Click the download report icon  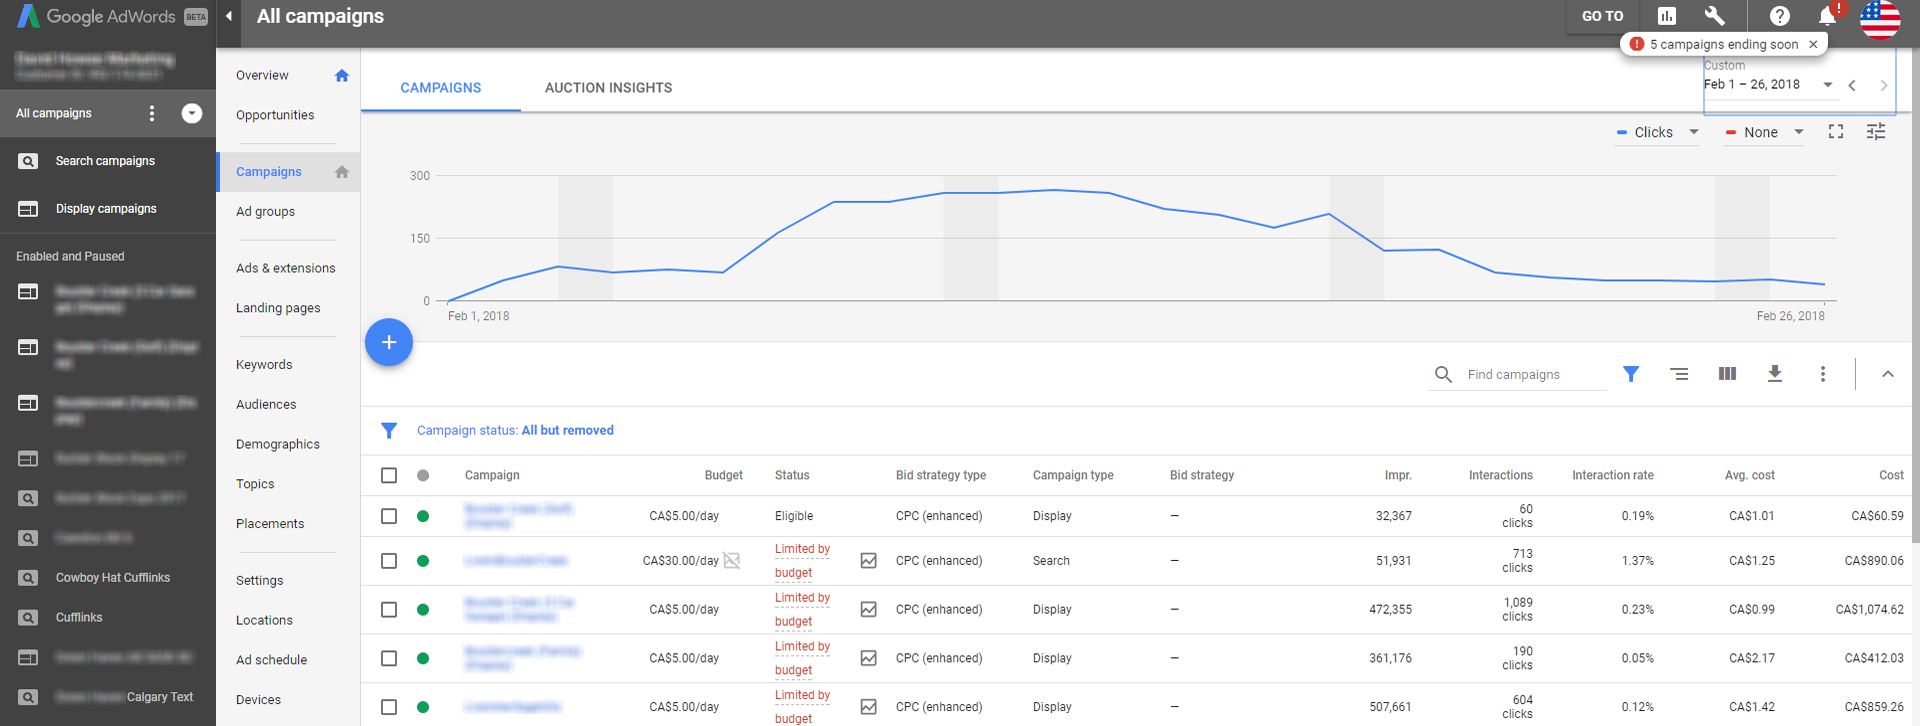click(x=1774, y=374)
